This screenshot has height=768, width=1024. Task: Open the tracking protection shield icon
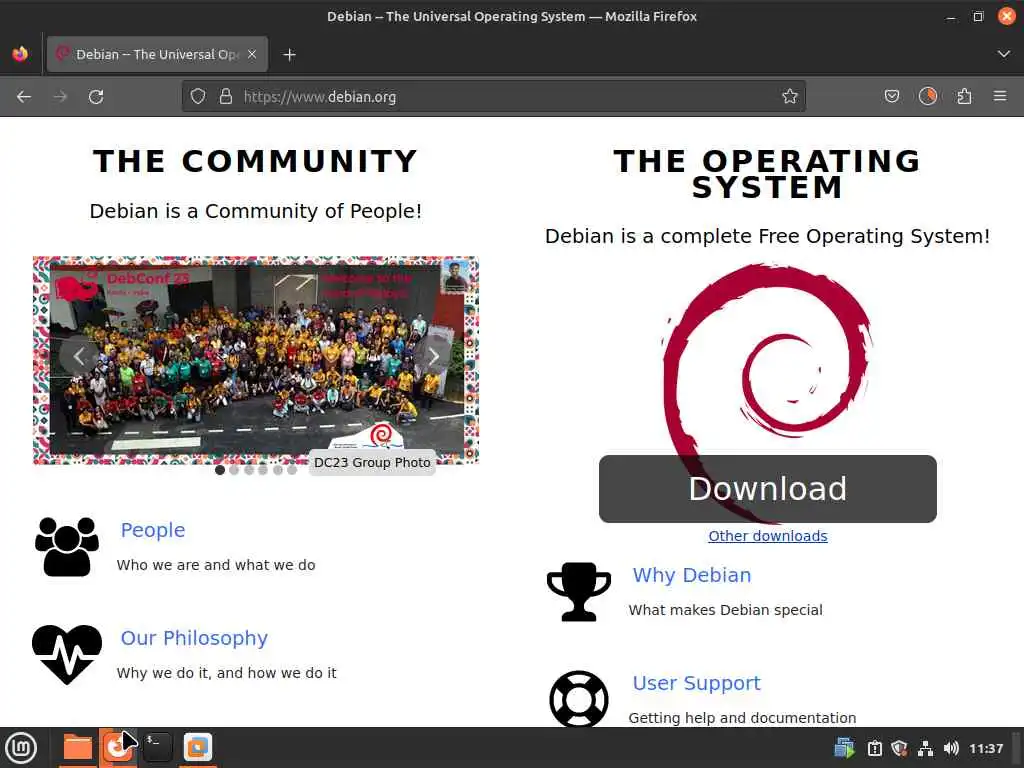198,97
